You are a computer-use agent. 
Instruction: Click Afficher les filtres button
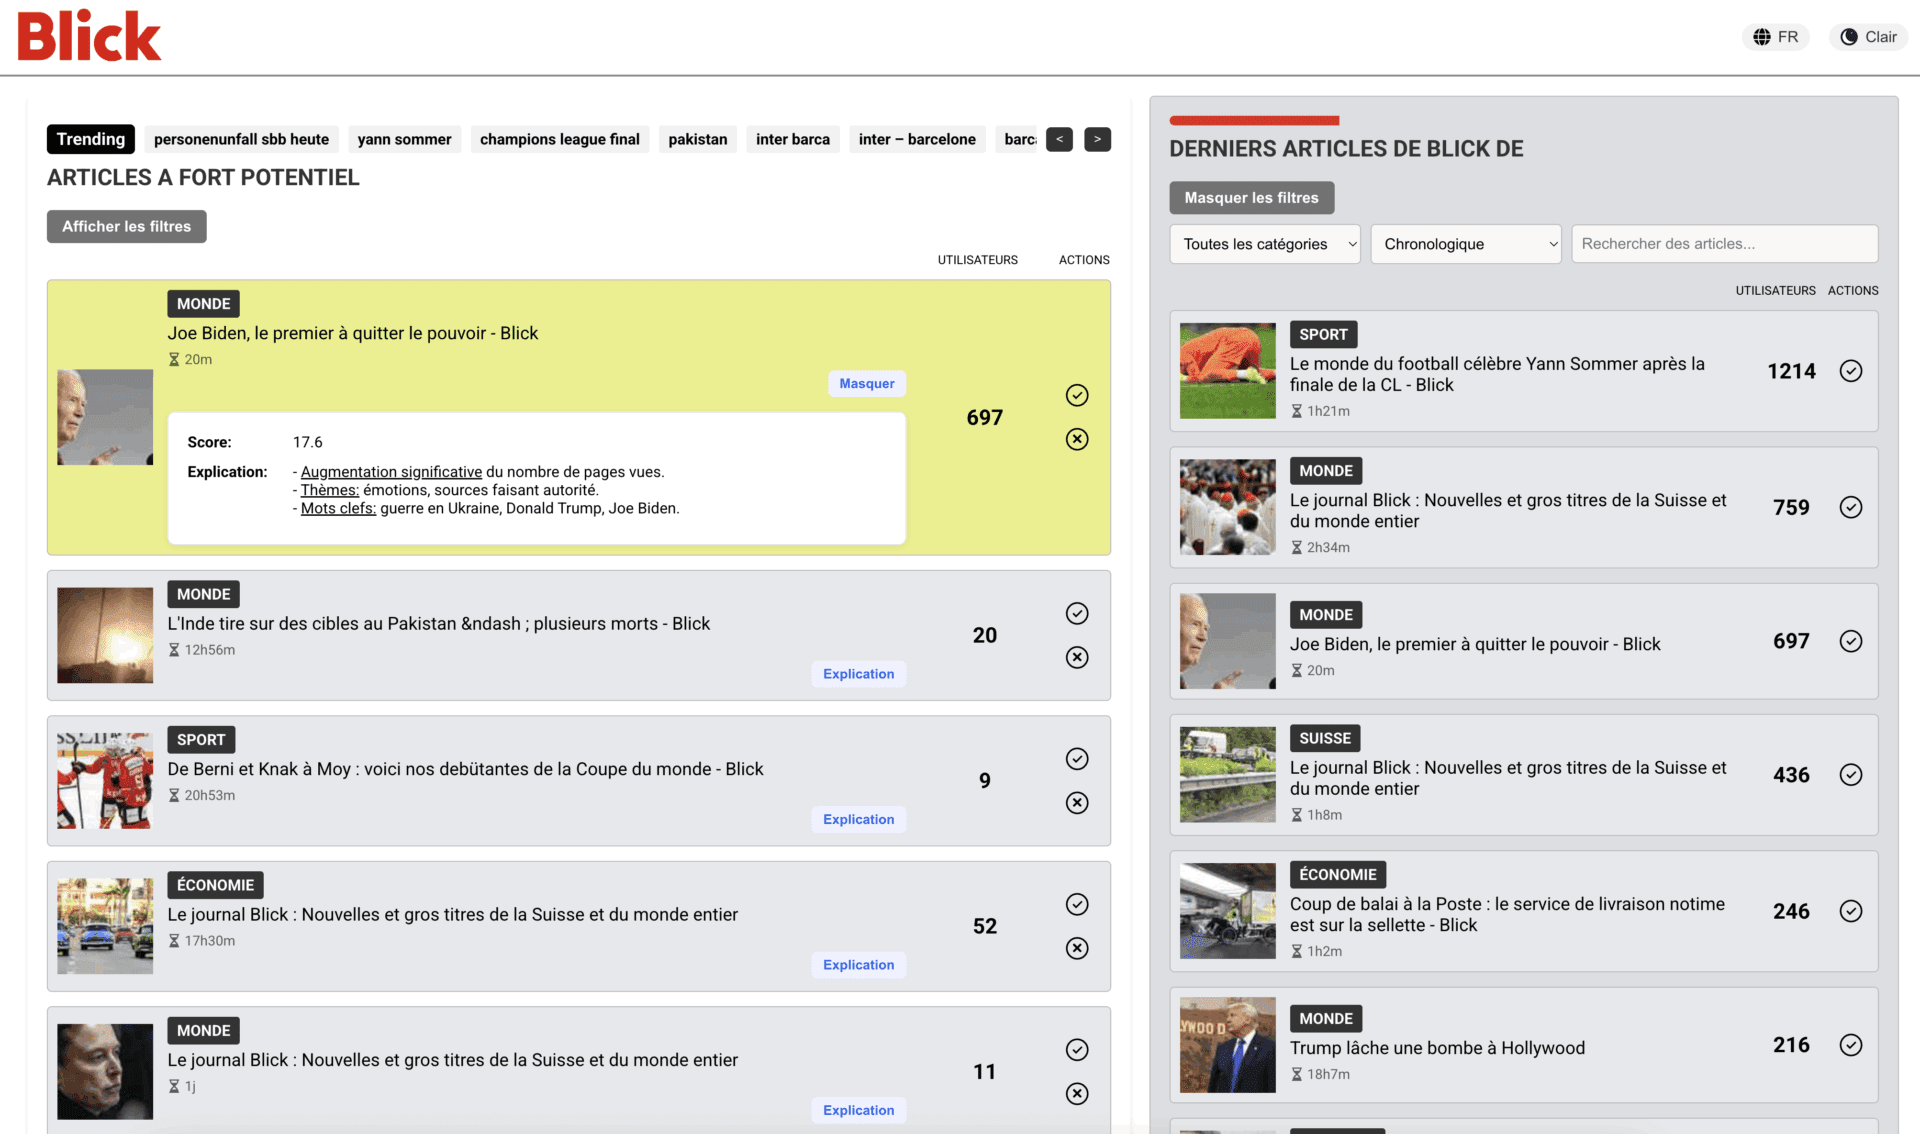point(127,226)
